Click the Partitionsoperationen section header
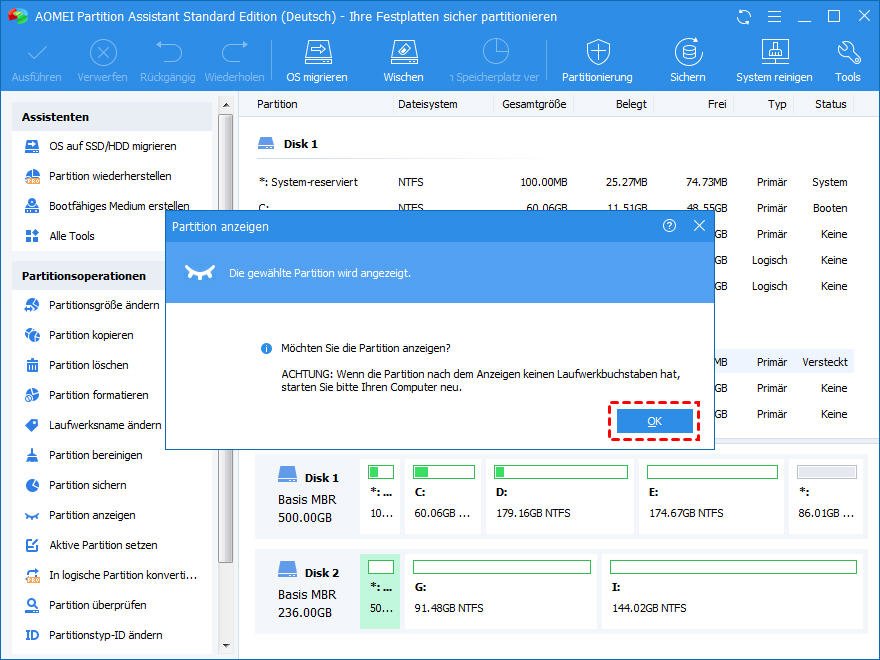Image resolution: width=880 pixels, height=660 pixels. pos(89,276)
